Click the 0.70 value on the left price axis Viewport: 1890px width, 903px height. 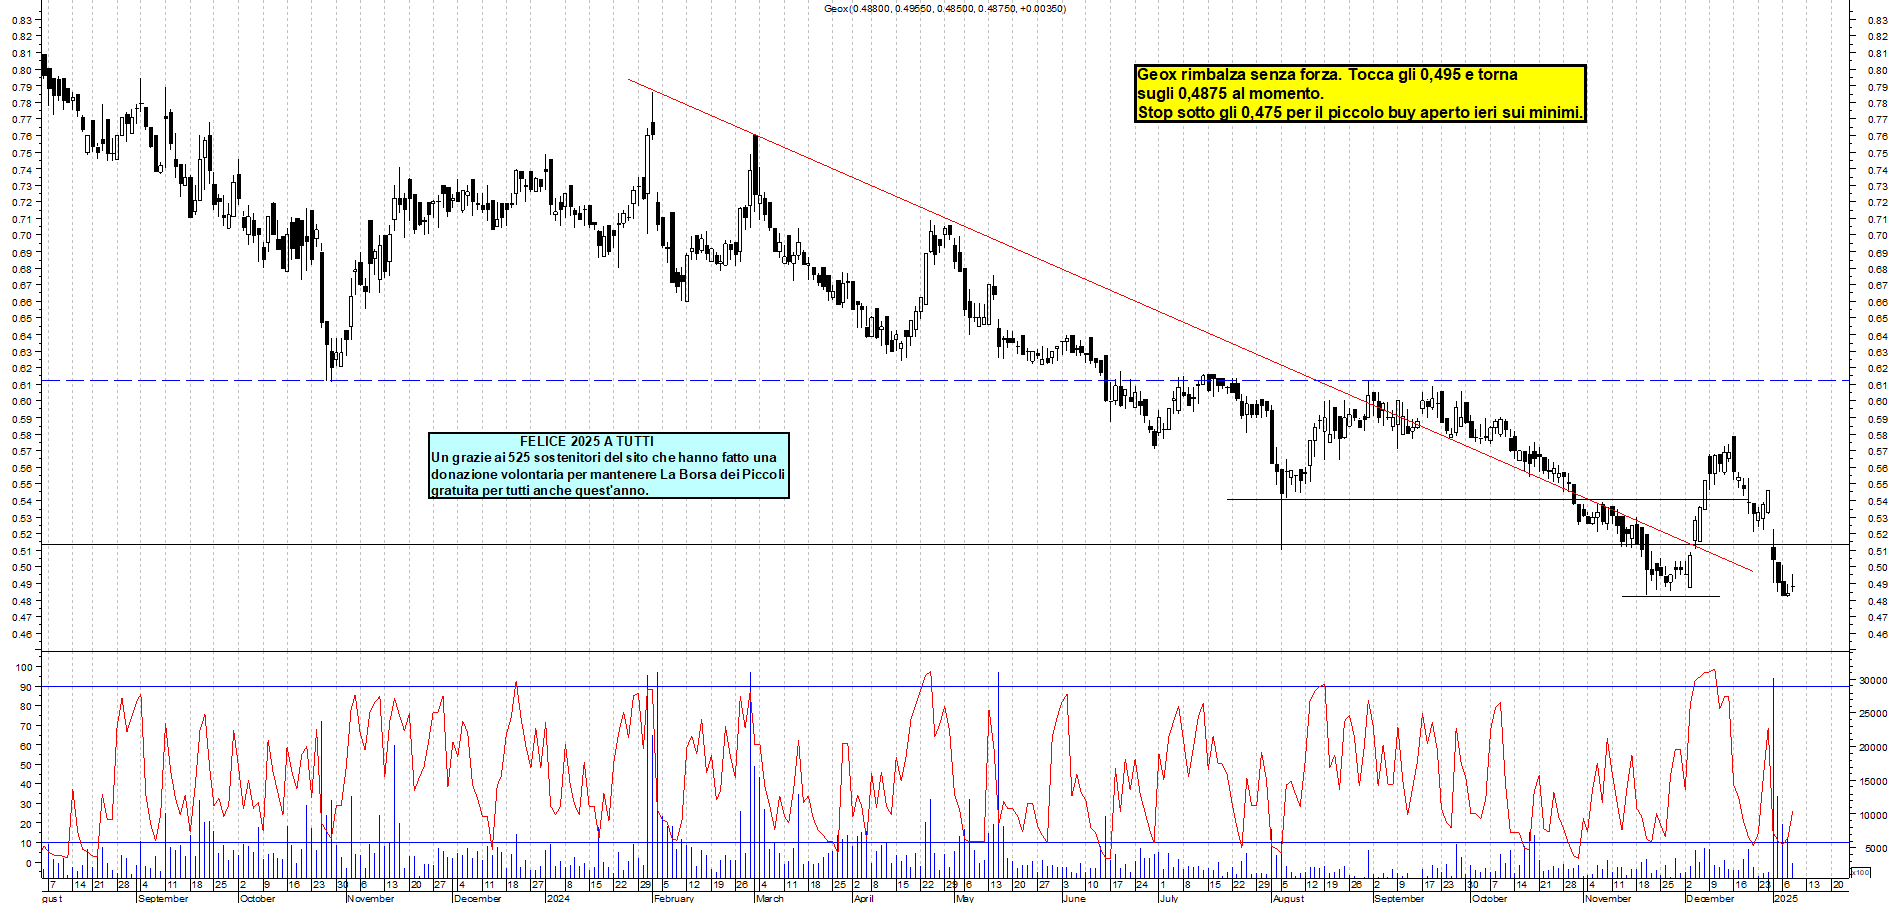tap(22, 236)
